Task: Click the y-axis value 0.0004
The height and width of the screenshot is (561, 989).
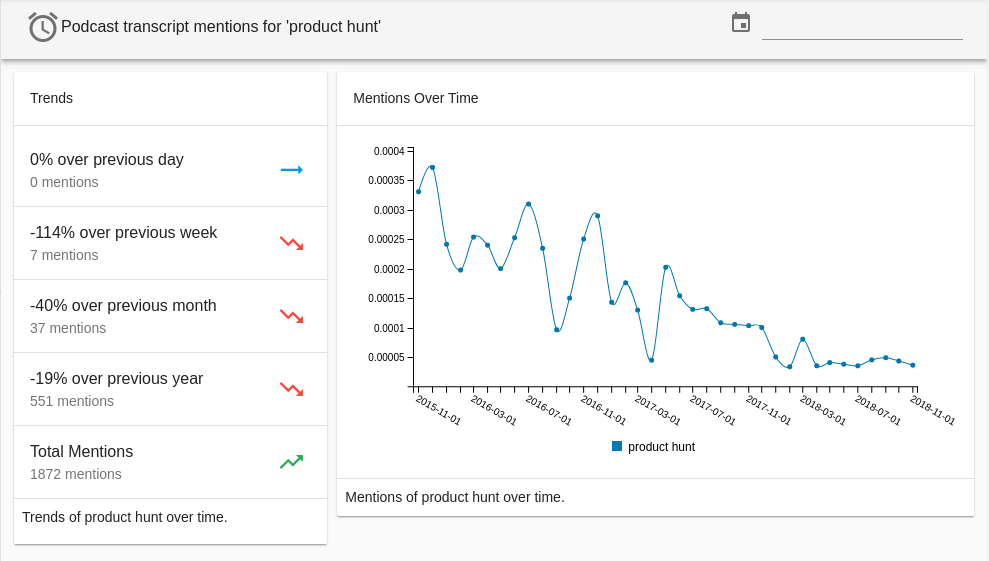Action: [x=389, y=151]
